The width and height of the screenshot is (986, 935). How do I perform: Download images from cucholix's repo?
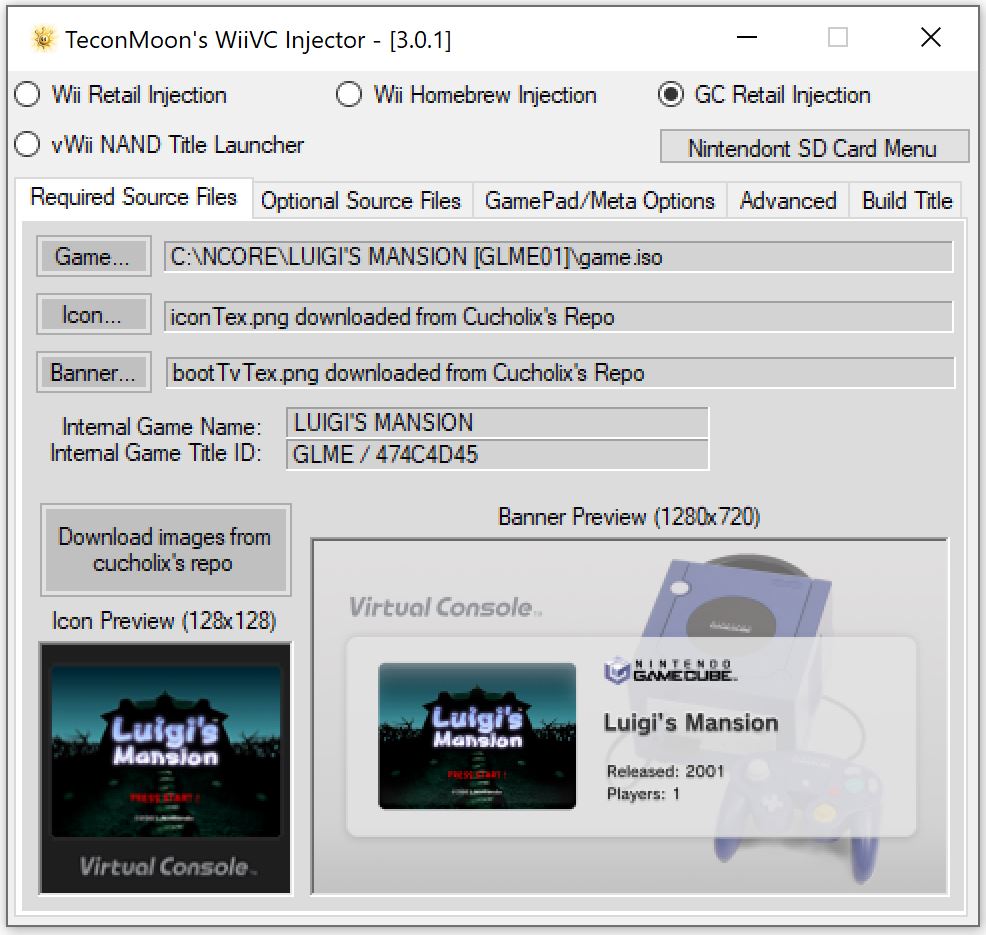pos(165,550)
